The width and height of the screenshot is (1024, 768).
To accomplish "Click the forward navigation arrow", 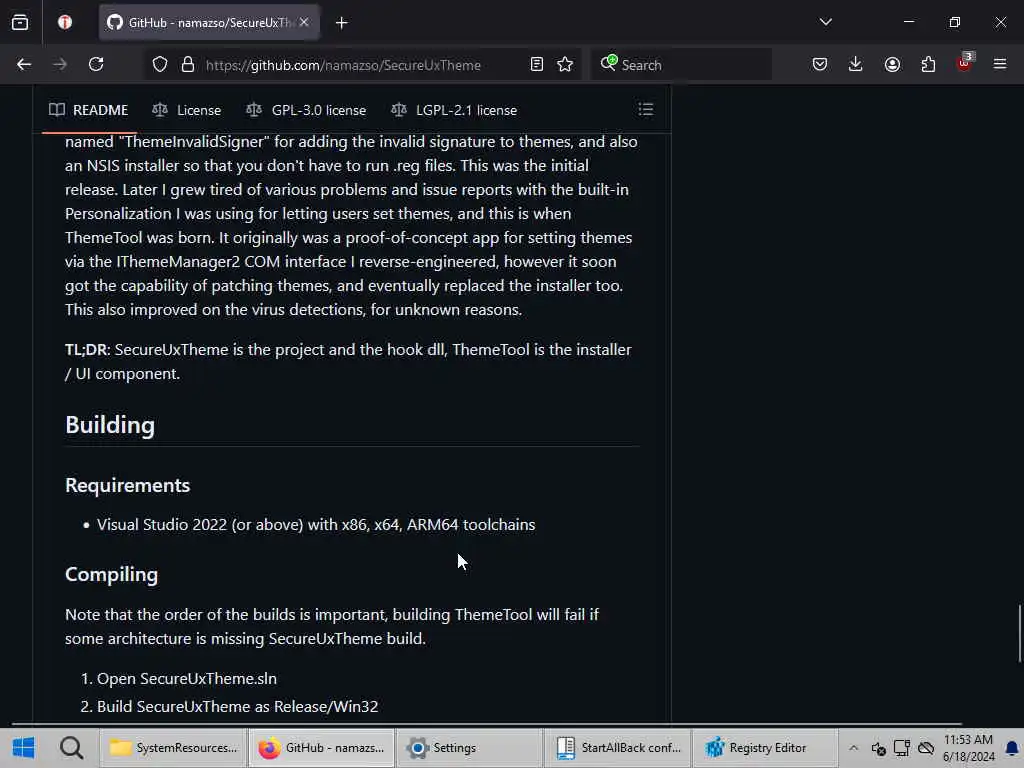I will pos(60,65).
